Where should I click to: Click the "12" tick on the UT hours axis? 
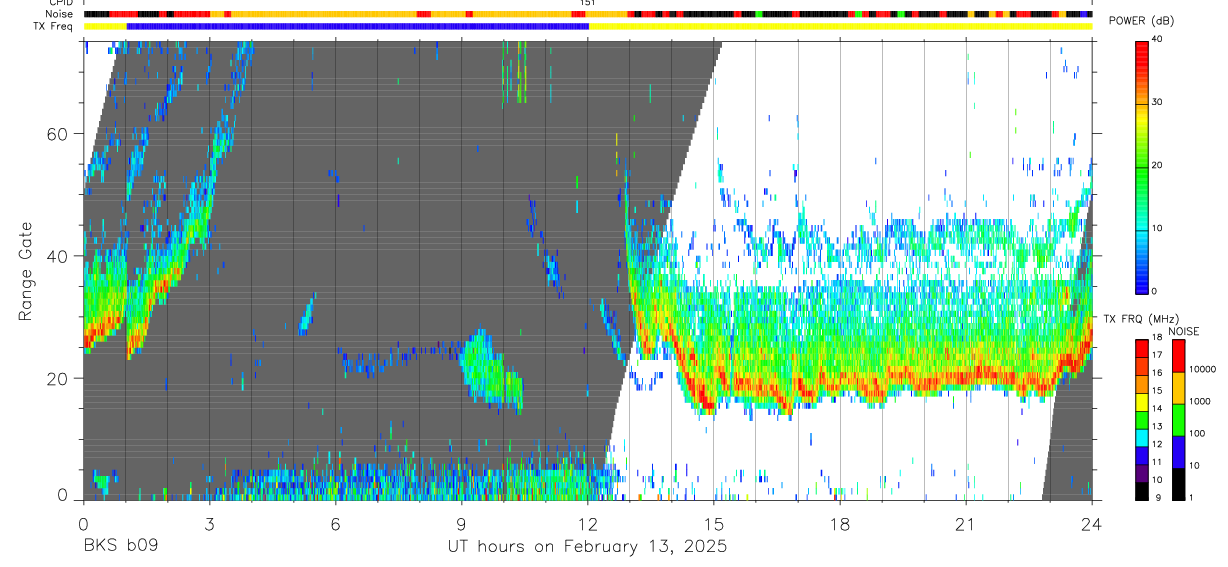pos(588,522)
